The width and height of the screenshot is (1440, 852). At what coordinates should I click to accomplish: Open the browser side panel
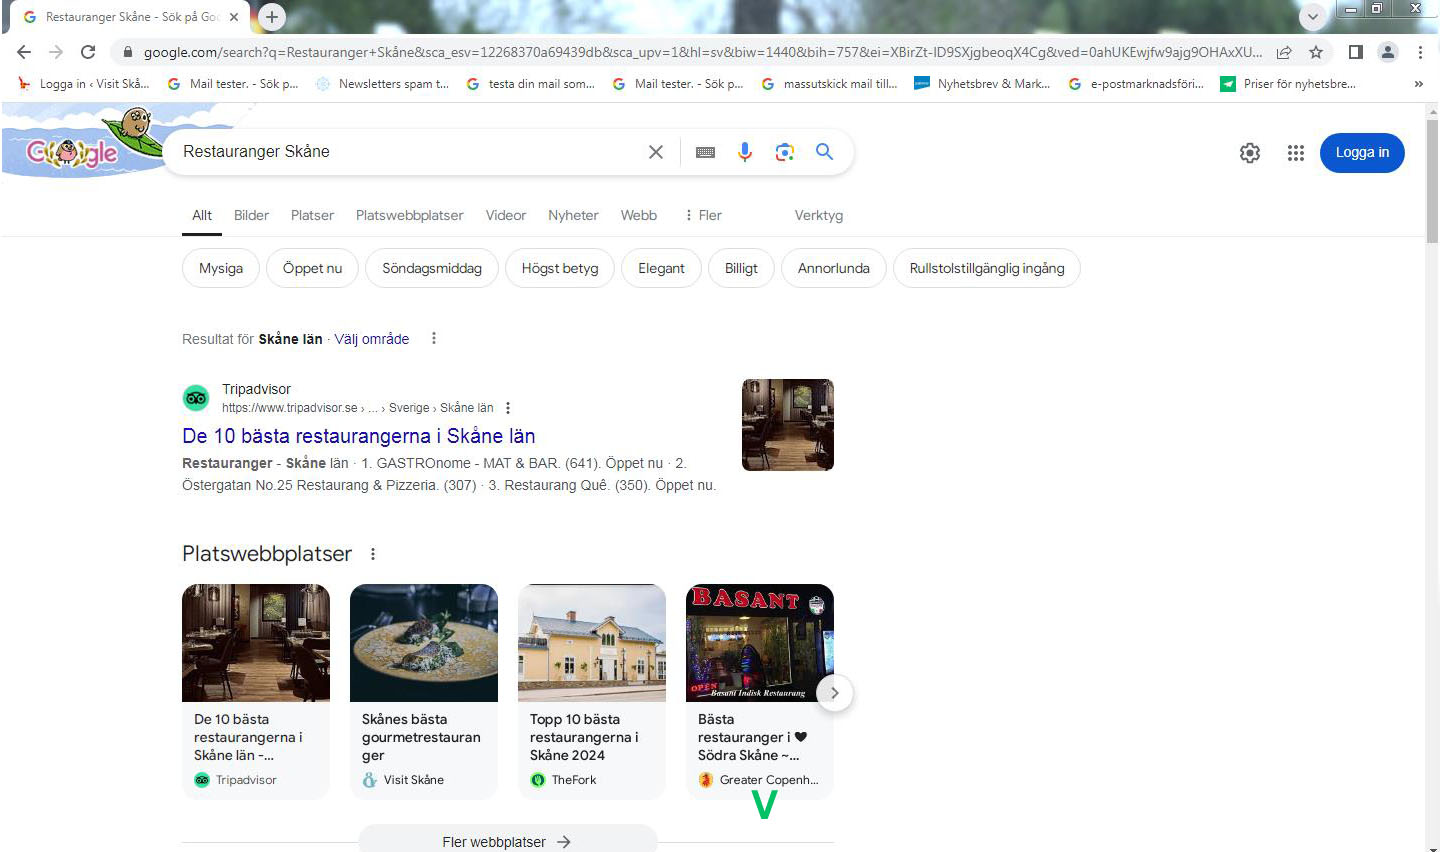[1356, 52]
